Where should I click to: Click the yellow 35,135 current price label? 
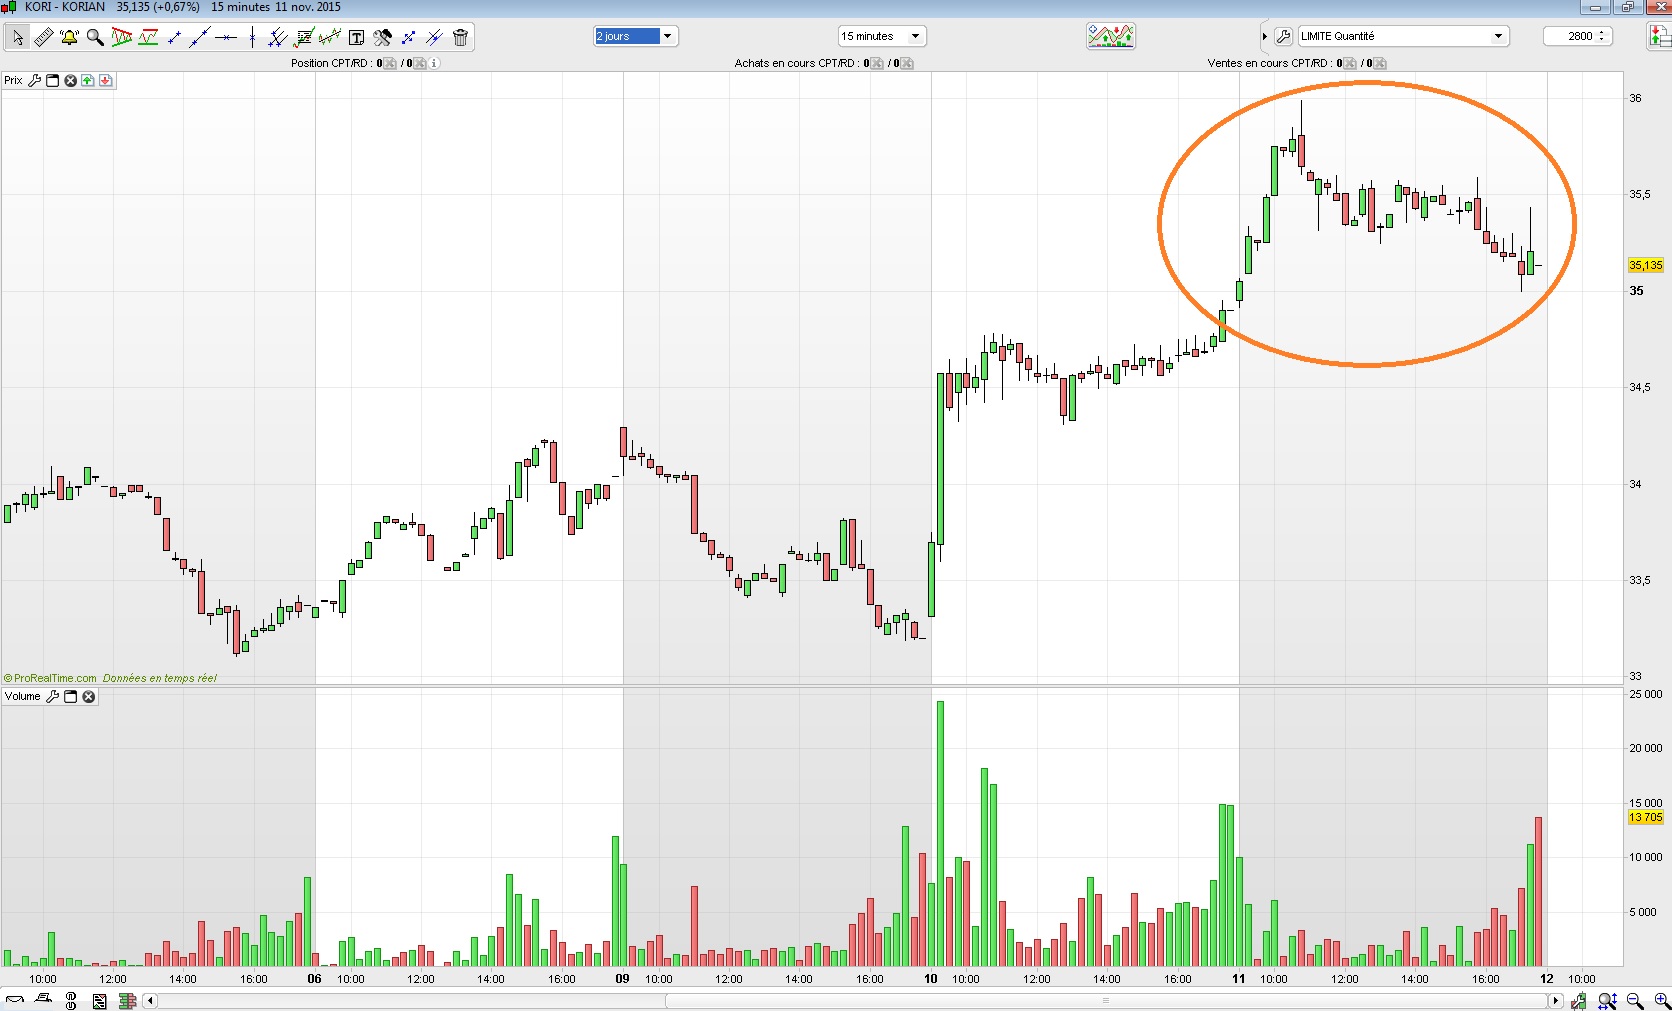click(1645, 265)
